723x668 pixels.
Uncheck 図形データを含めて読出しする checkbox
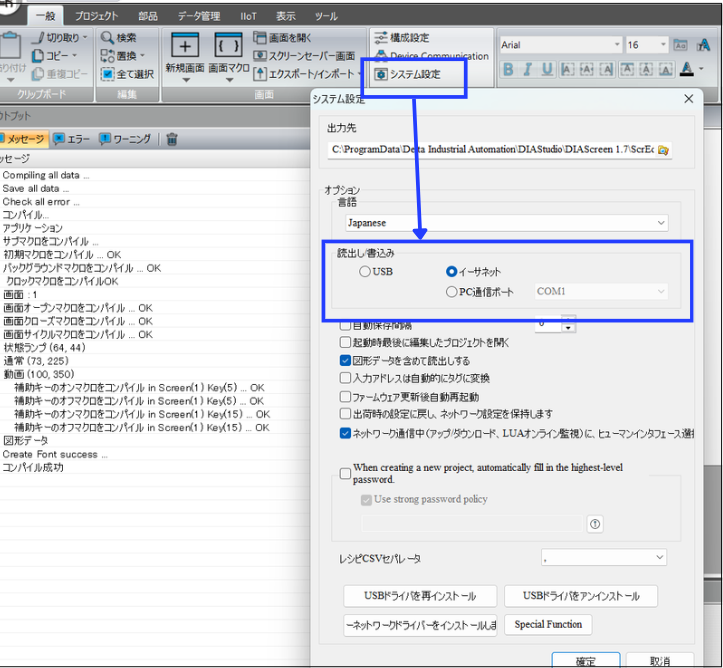click(346, 361)
